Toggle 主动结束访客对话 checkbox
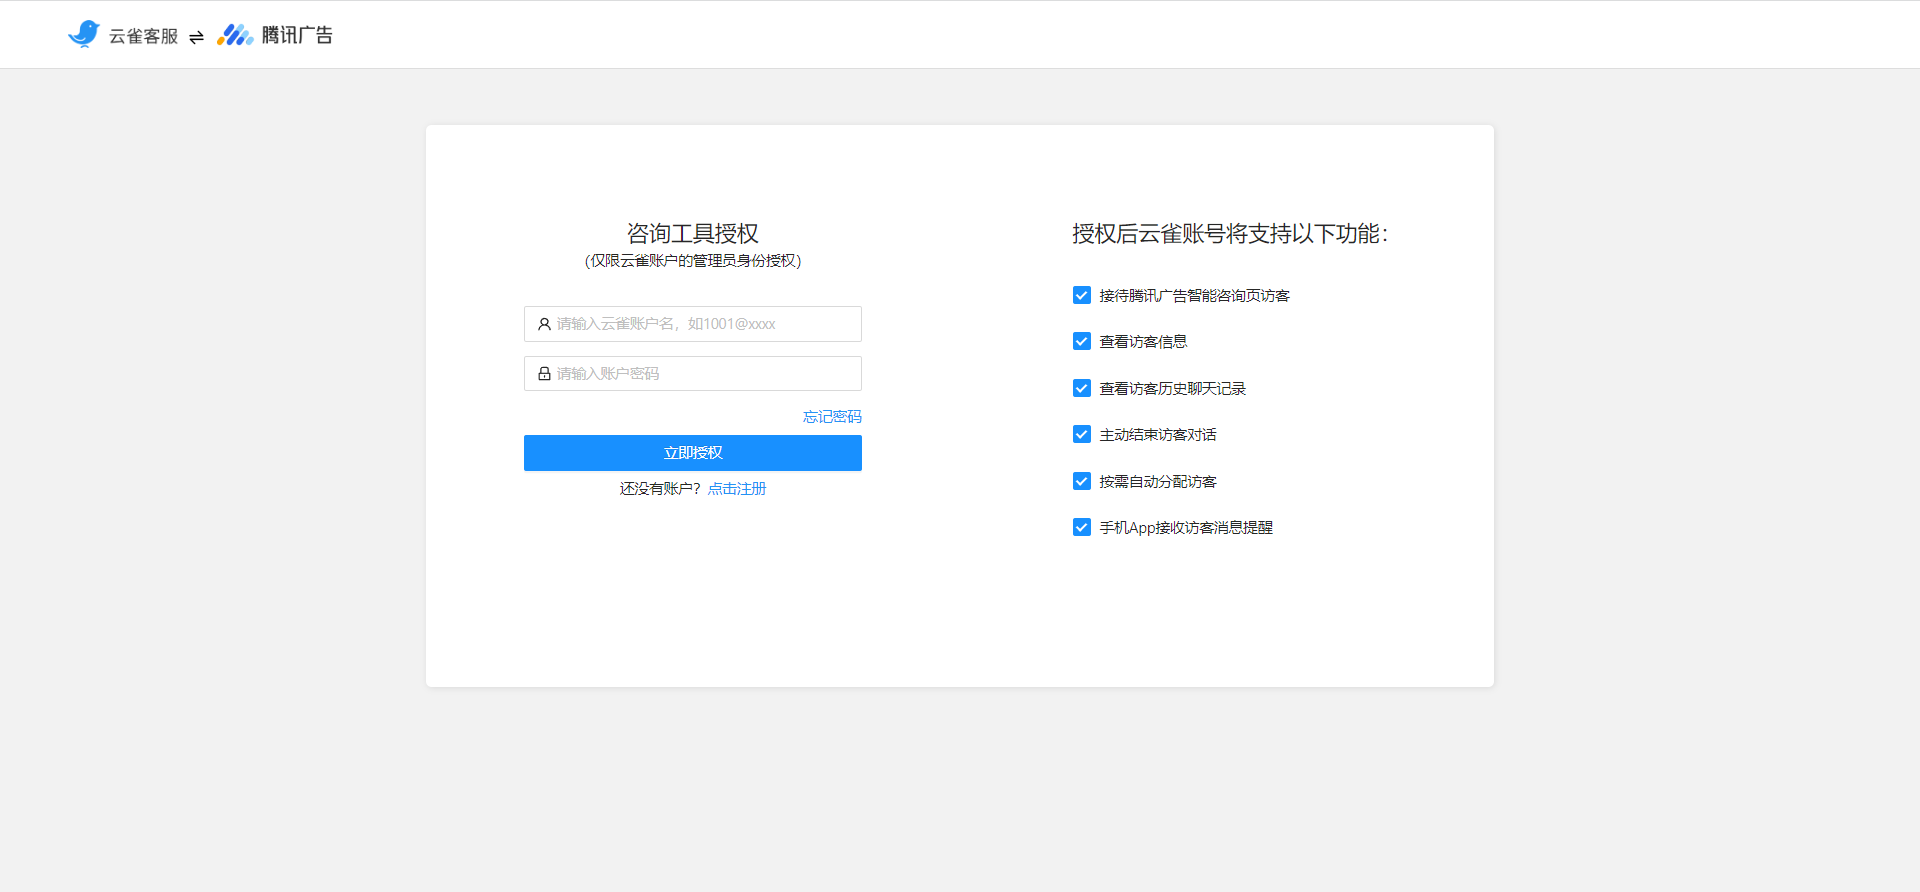The height and width of the screenshot is (892, 1920). (1082, 434)
